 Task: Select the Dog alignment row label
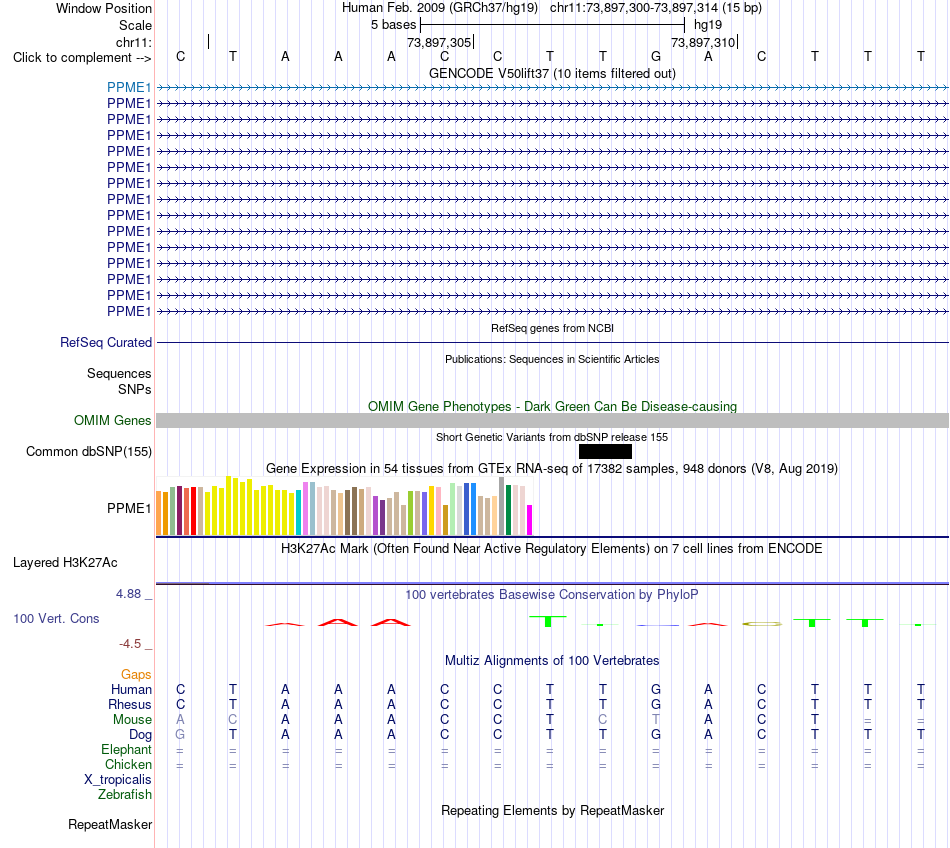pyautogui.click(x=141, y=735)
